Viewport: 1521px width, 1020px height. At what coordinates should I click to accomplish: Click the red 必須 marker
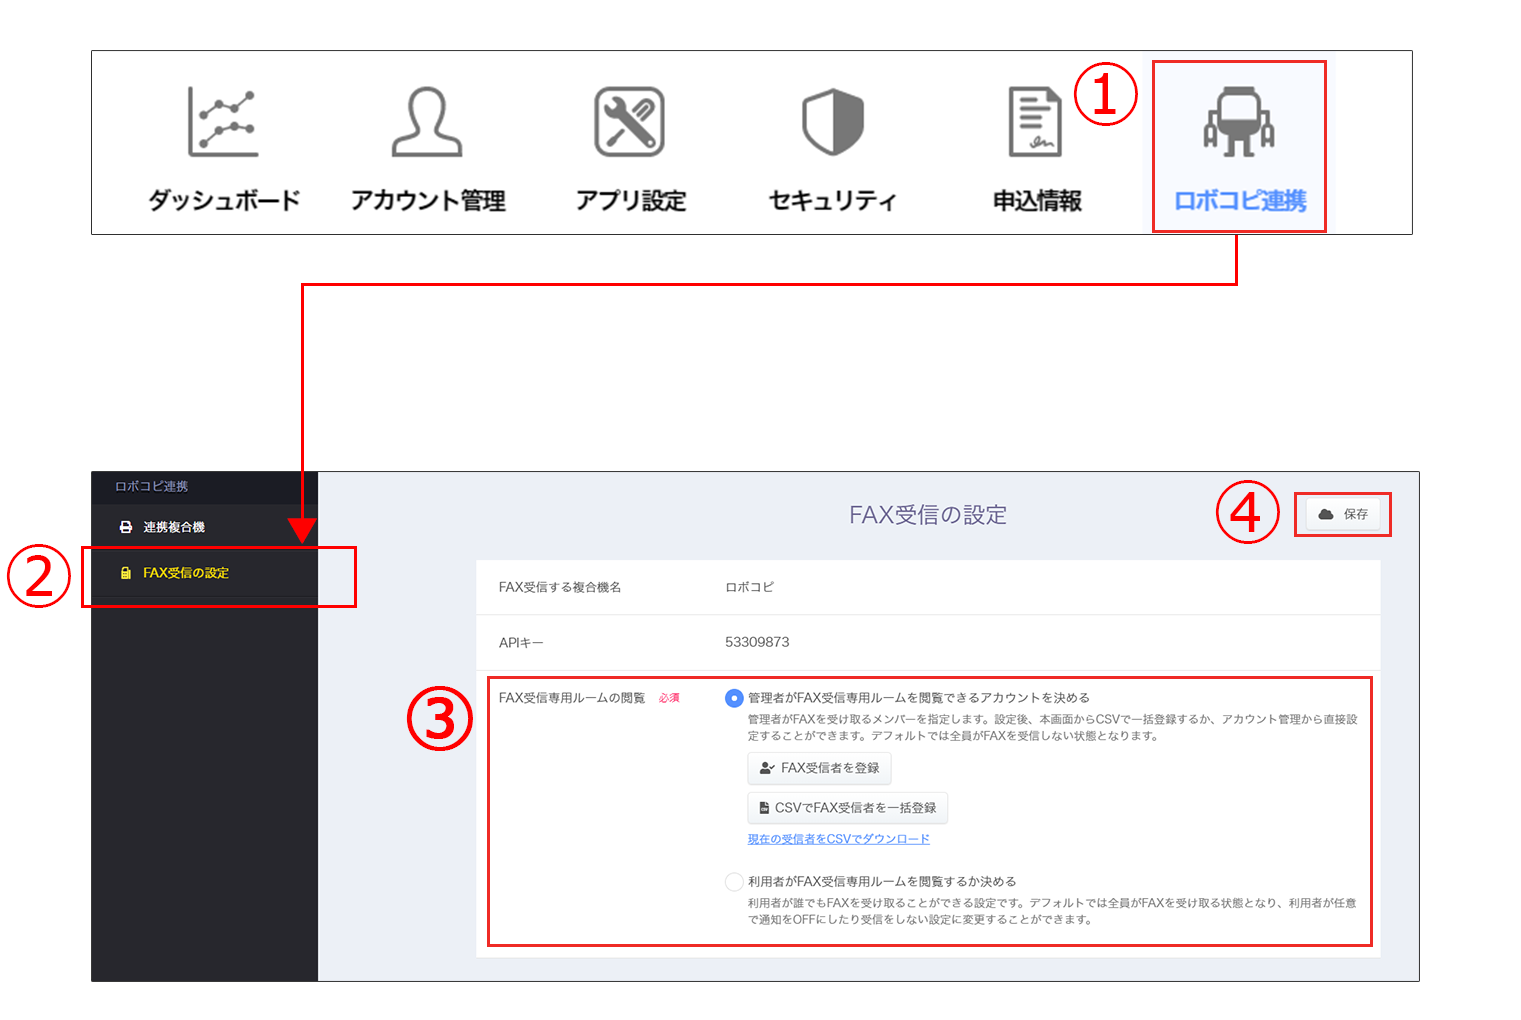click(x=669, y=698)
